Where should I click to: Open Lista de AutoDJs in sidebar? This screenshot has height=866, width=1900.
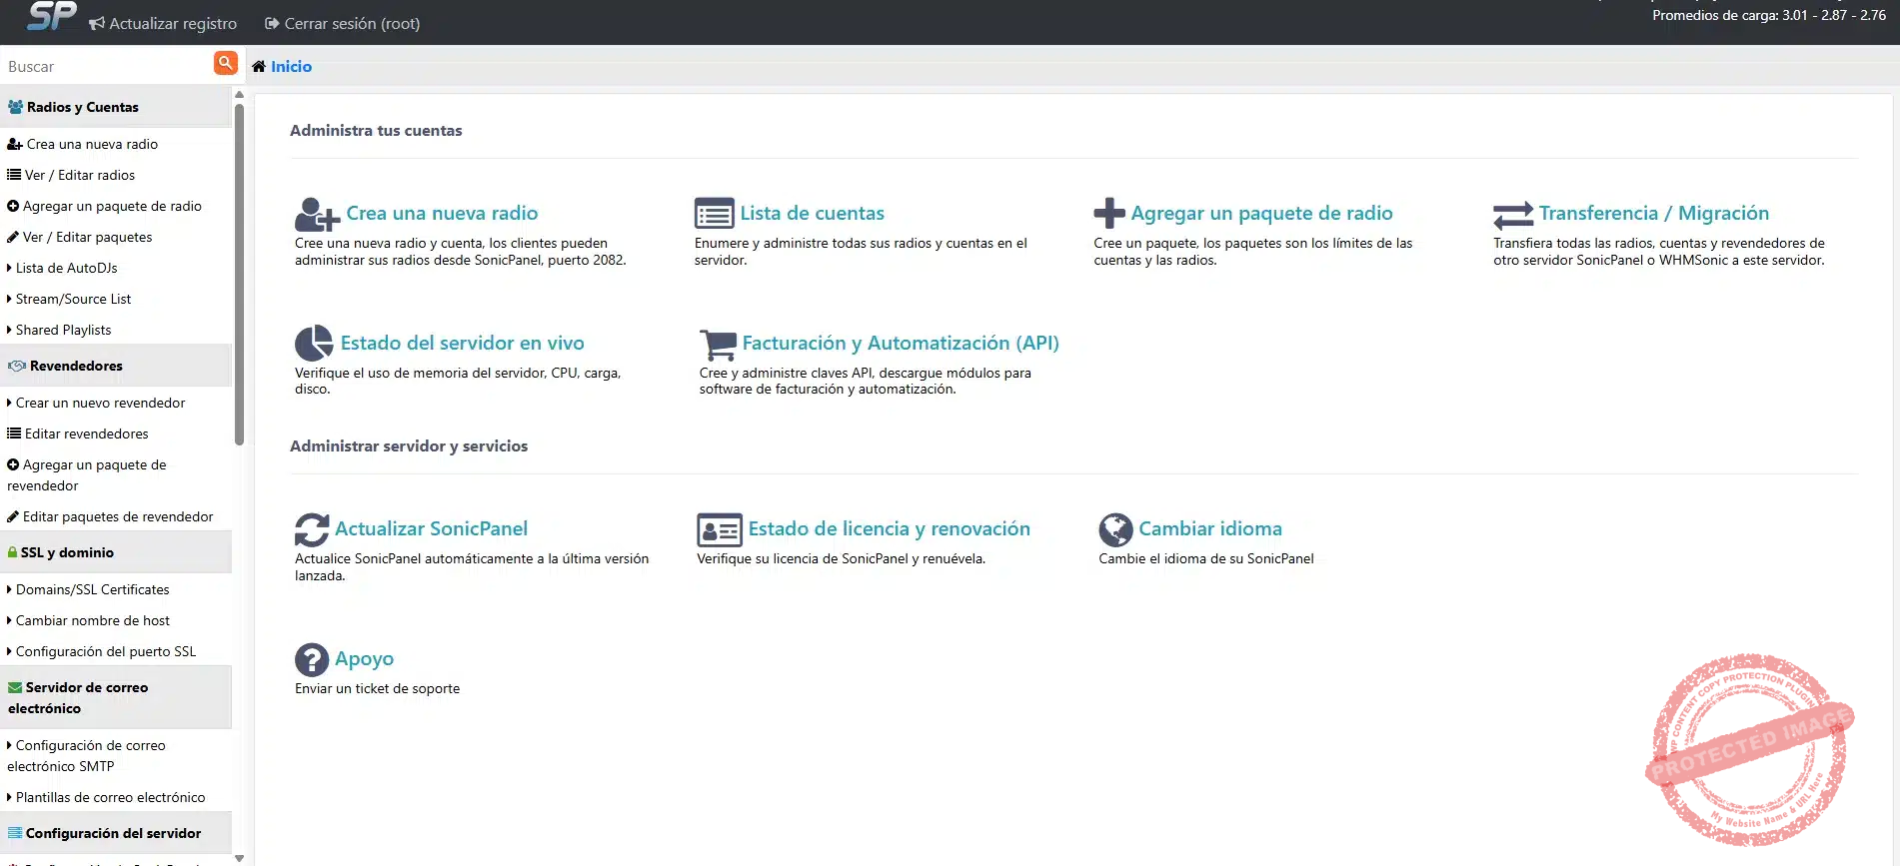pyautogui.click(x=66, y=268)
